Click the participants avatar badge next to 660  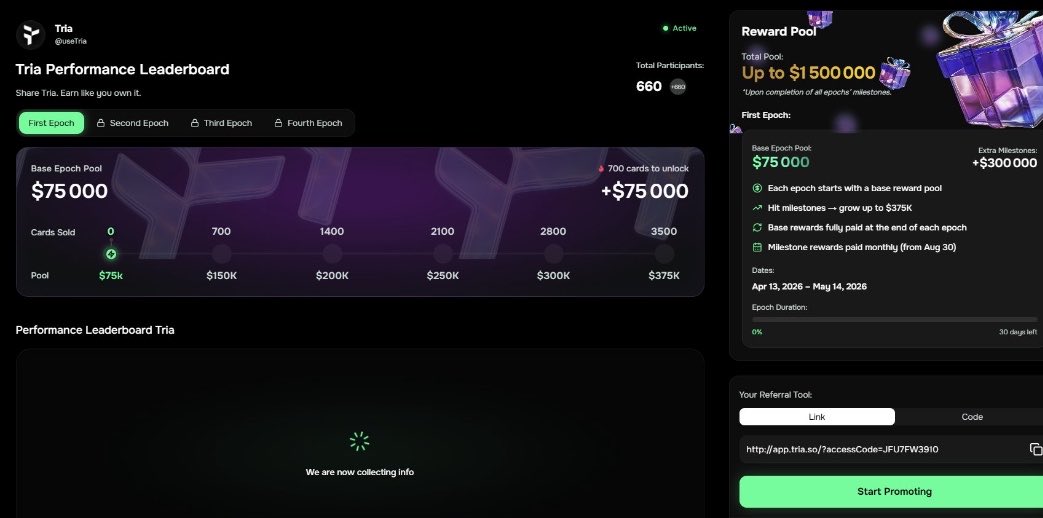click(678, 87)
